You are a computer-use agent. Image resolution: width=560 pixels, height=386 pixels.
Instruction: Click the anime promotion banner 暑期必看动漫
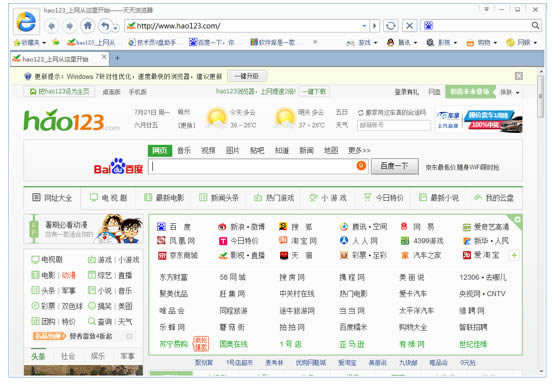pos(84,229)
